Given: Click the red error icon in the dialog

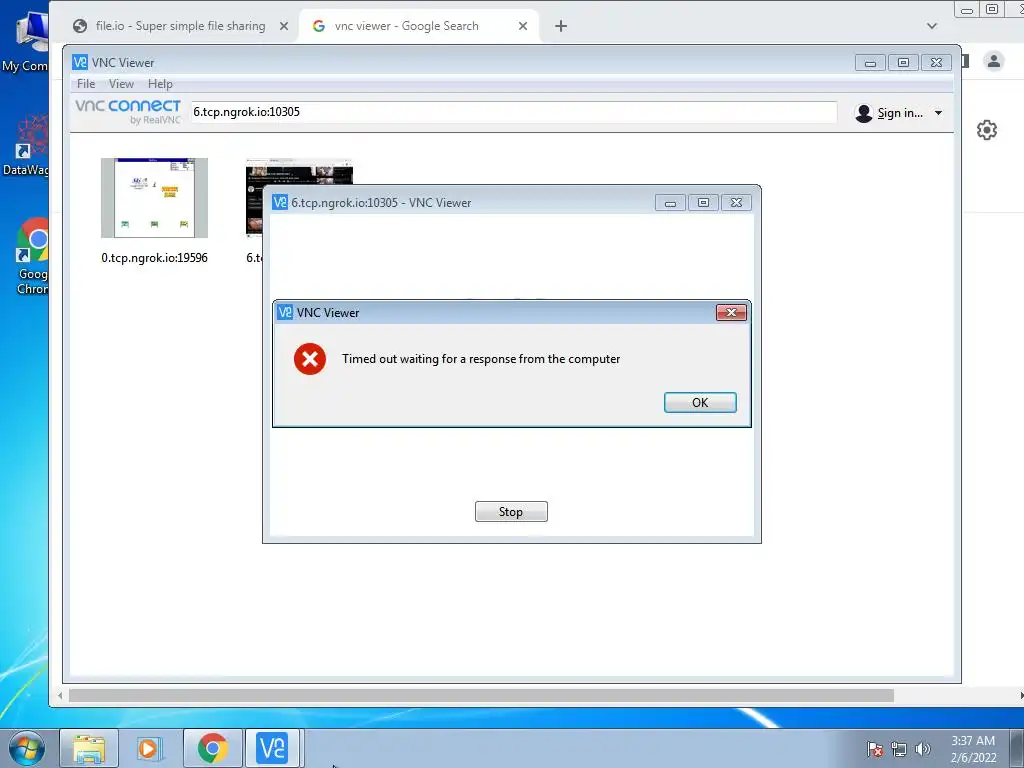Looking at the screenshot, I should coord(310,359).
